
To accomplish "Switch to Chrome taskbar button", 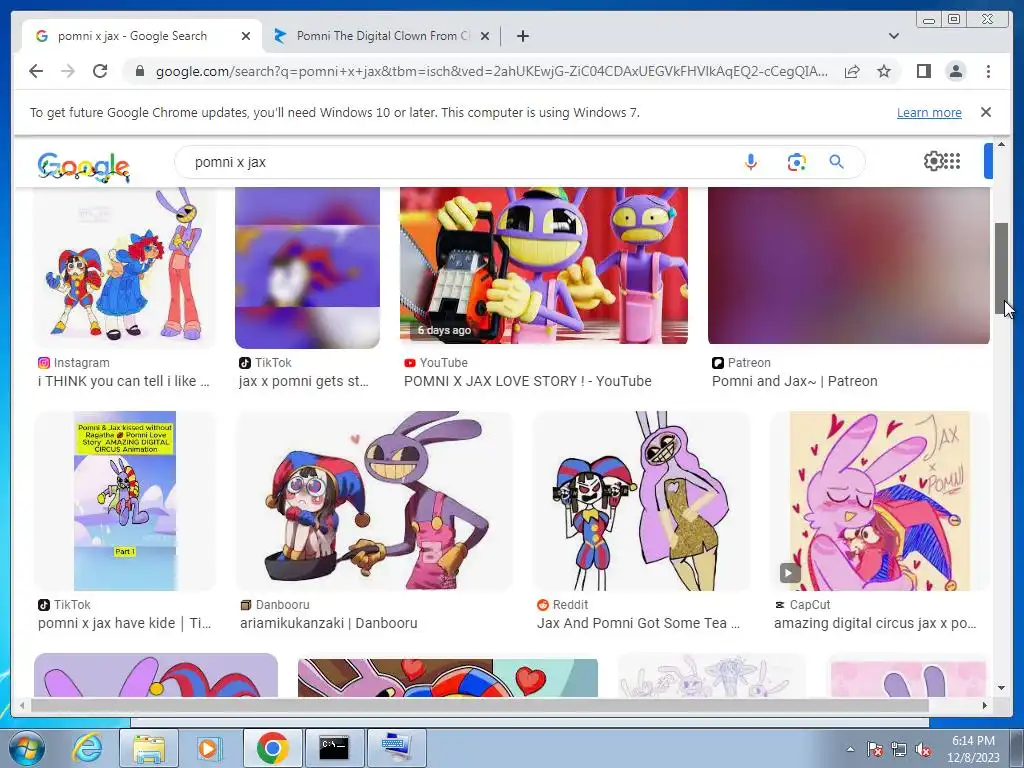I will 272,748.
